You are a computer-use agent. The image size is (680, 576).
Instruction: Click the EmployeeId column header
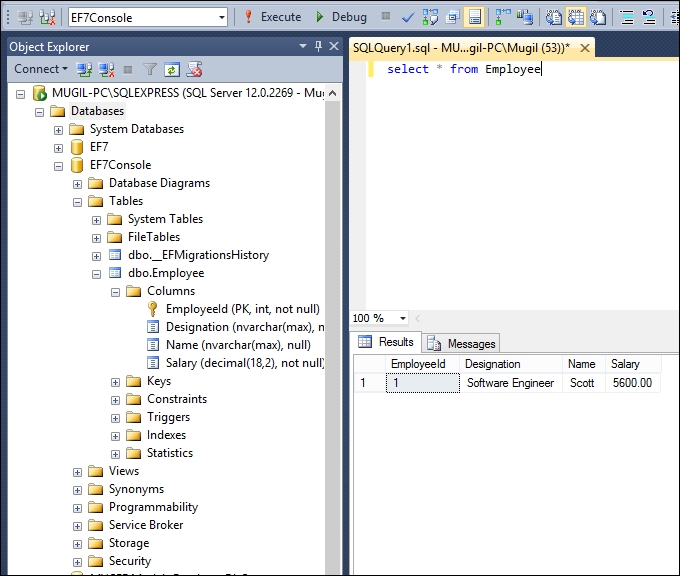[422, 363]
